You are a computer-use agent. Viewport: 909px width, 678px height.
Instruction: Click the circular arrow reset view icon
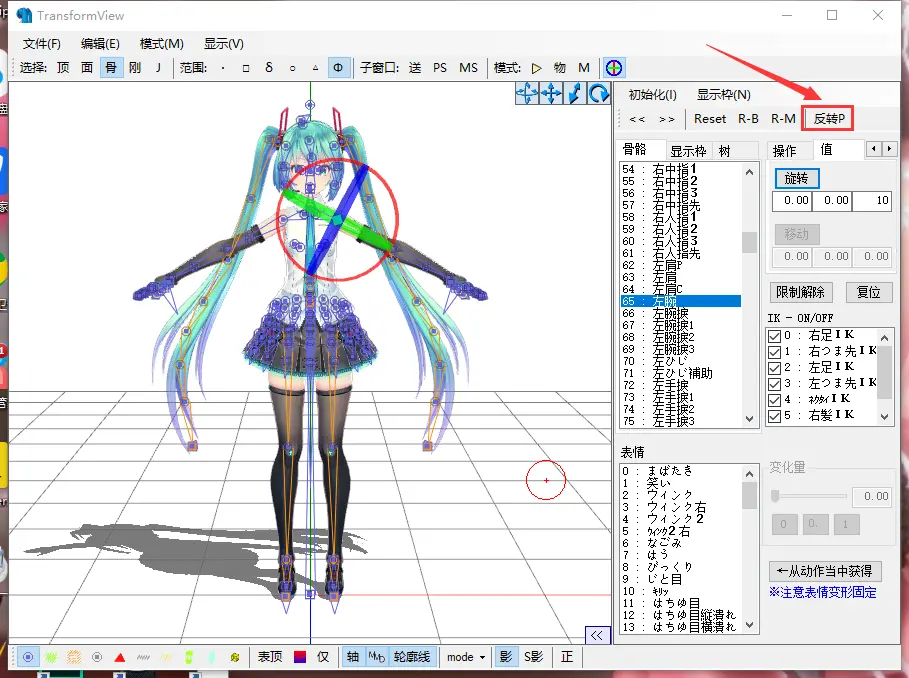pos(599,93)
